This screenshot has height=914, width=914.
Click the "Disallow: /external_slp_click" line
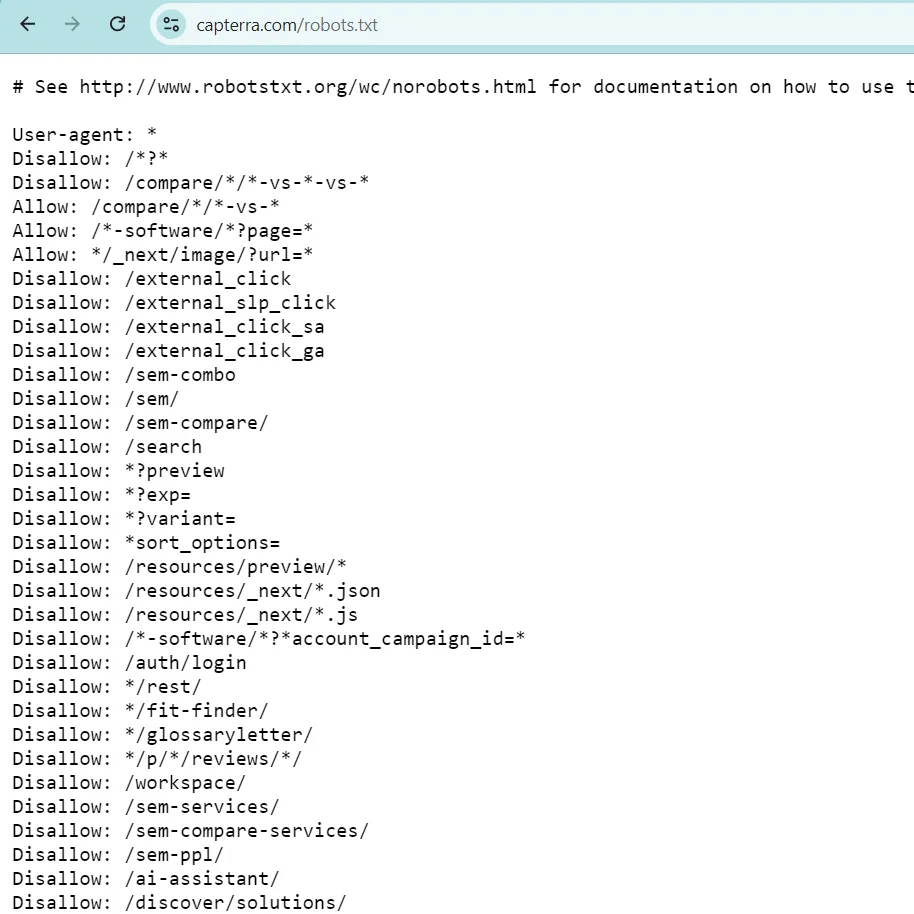tap(174, 303)
